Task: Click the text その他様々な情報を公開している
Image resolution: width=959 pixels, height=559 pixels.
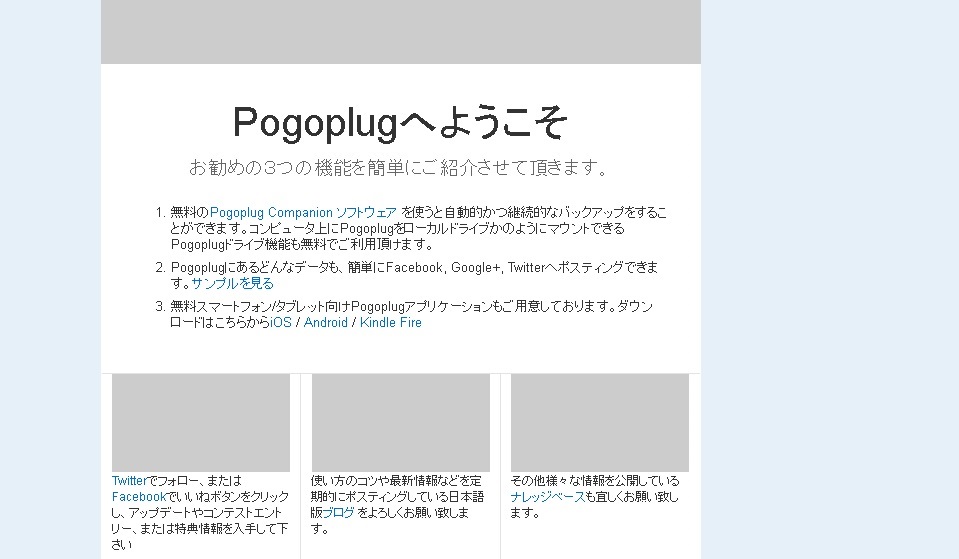Action: [594, 481]
